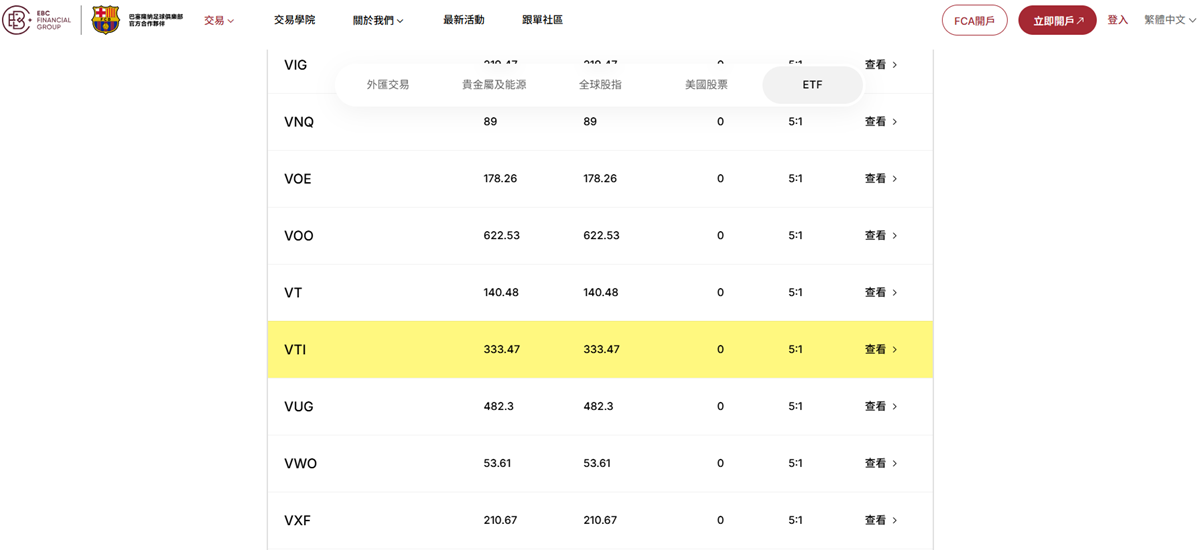1200x550 pixels.
Task: Select the VTI symbol name
Action: pos(295,350)
